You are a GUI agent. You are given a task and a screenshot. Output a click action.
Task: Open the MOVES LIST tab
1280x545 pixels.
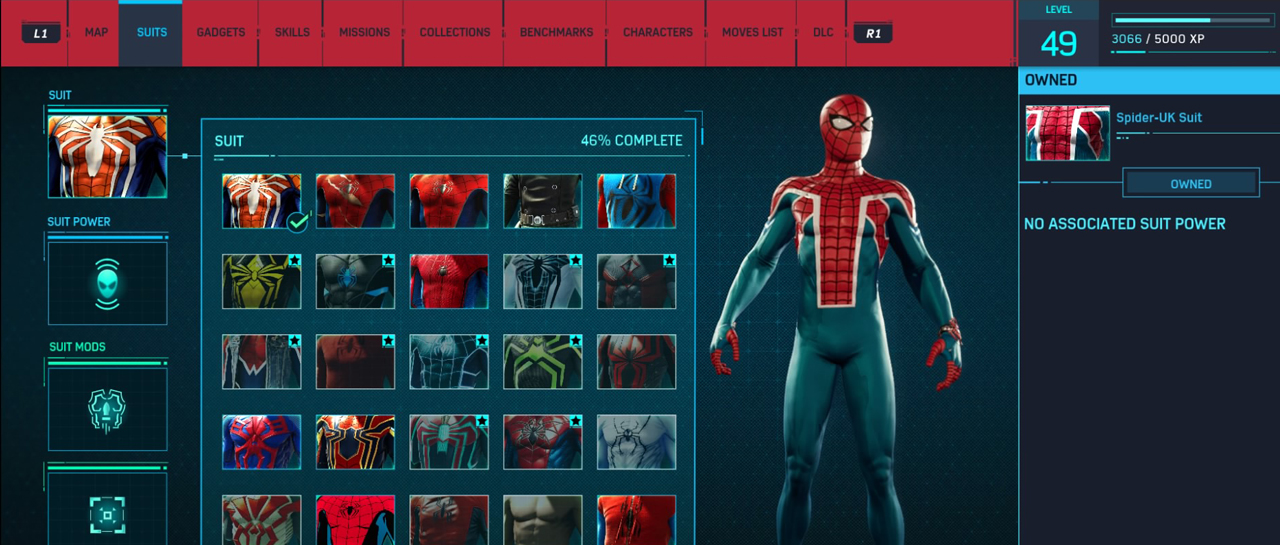click(x=752, y=33)
